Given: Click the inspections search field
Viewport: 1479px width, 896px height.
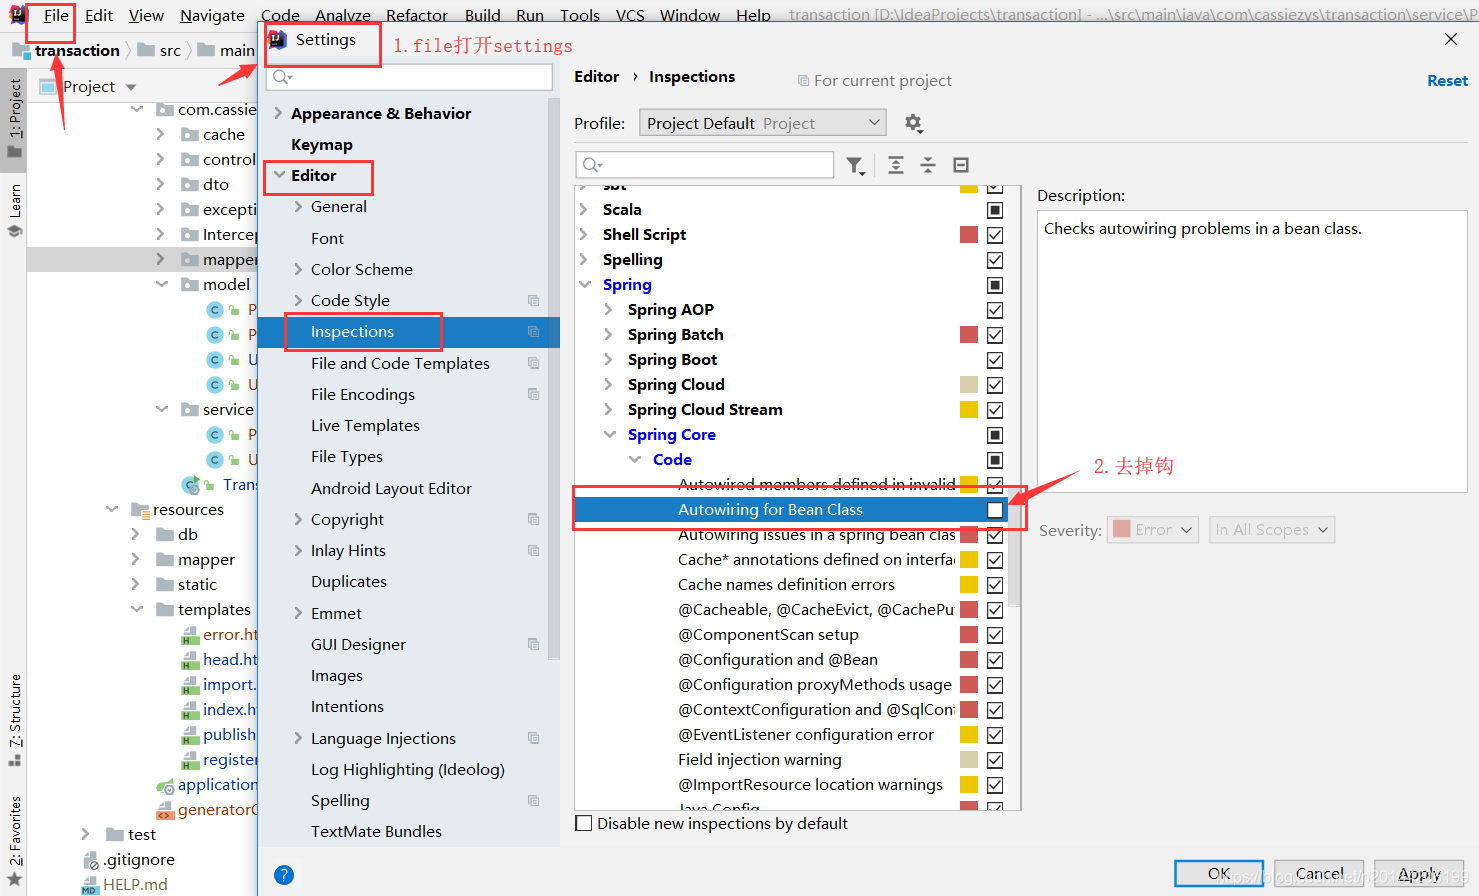Looking at the screenshot, I should (x=704, y=164).
